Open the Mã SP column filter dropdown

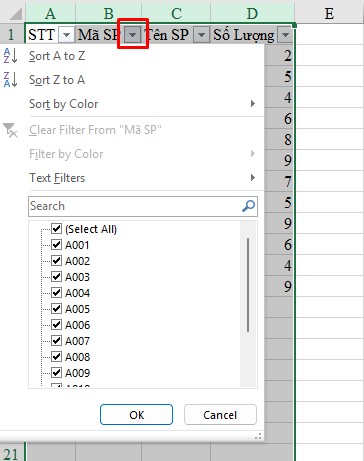pyautogui.click(x=133, y=35)
